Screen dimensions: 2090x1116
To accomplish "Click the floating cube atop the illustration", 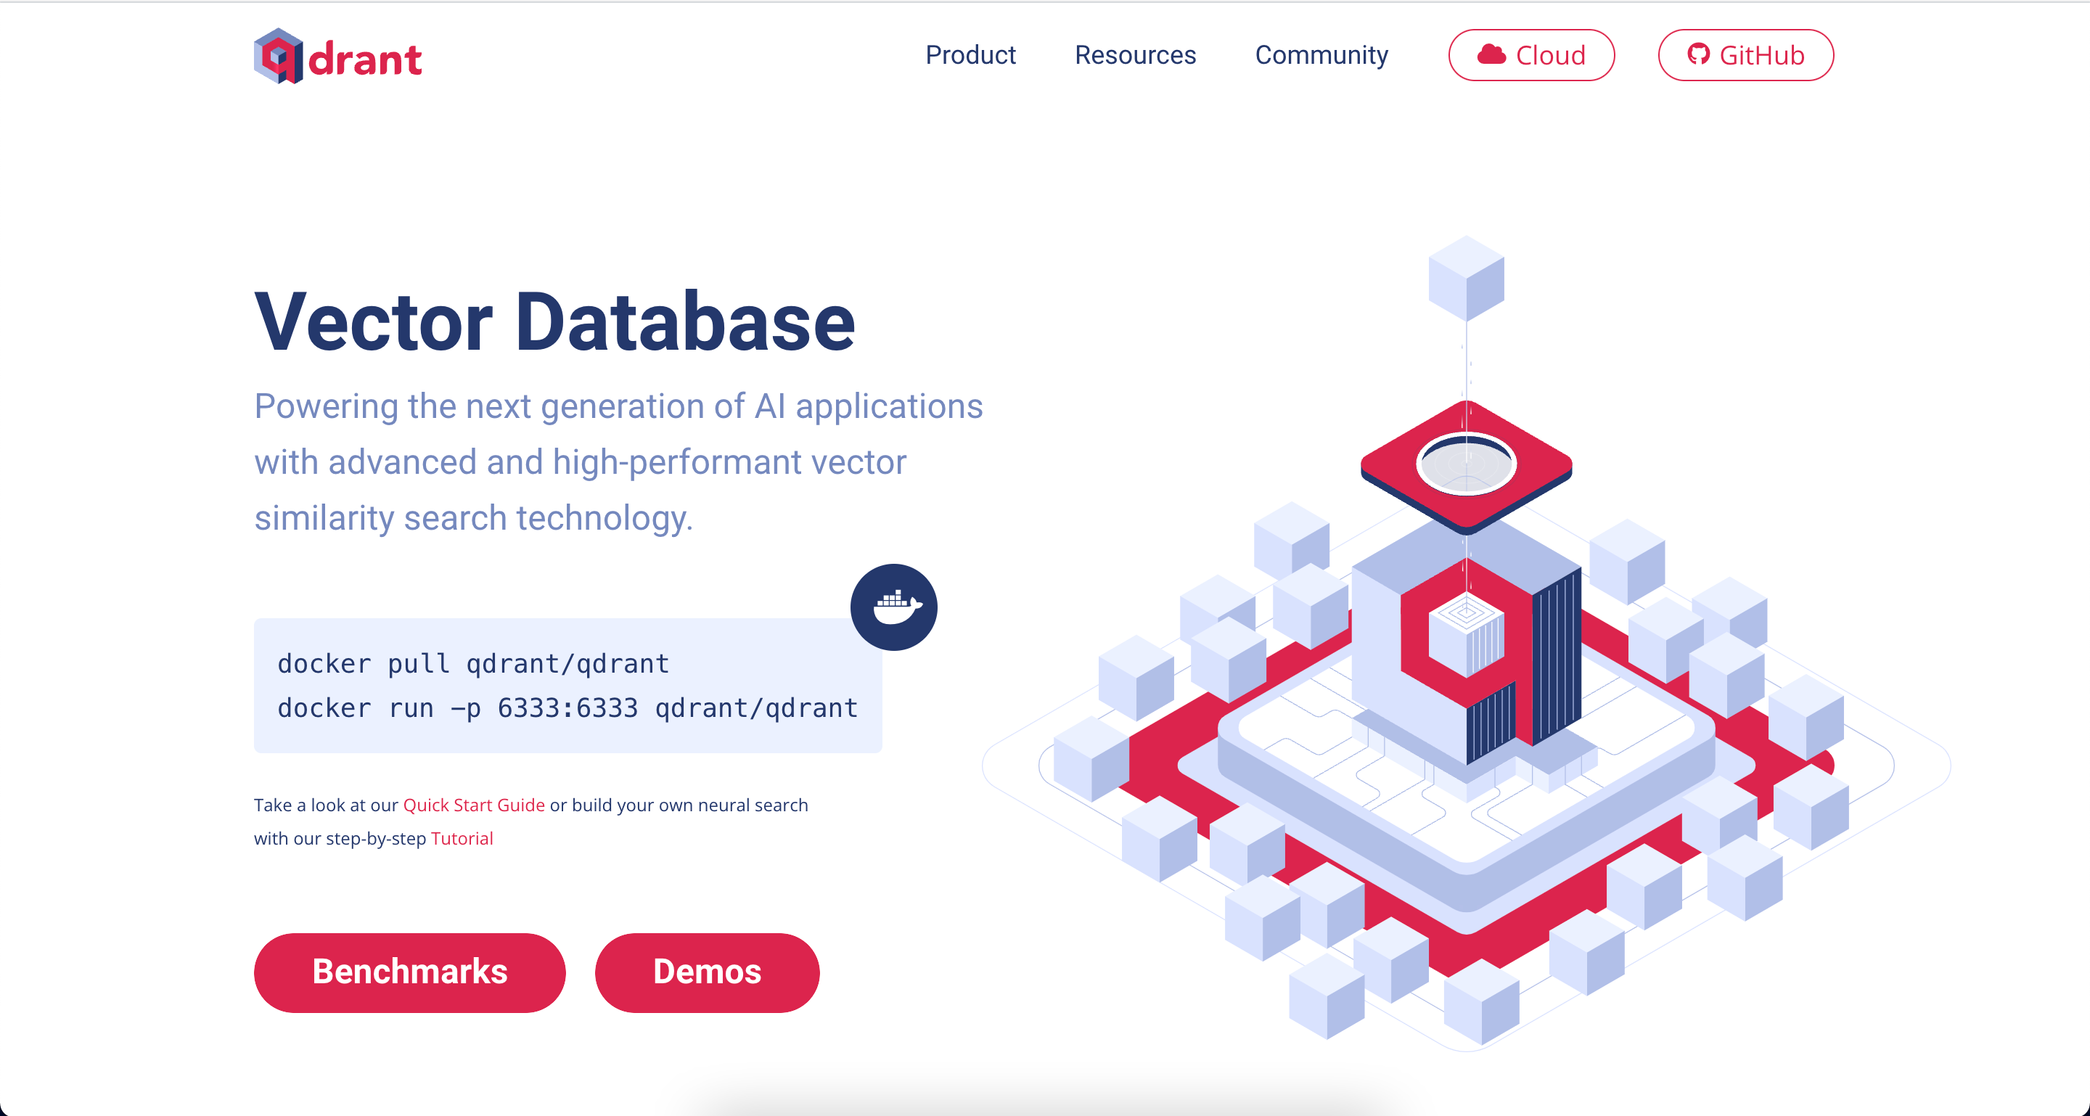I will [x=1466, y=278].
